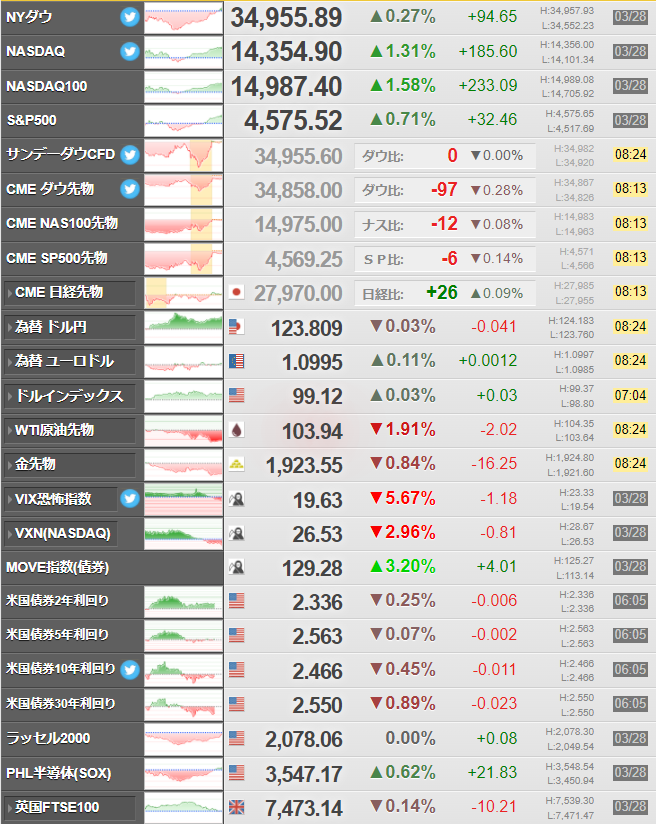Image resolution: width=656 pixels, height=824 pixels.
Task: Click the fear icon in VIX恐怖指数 row
Action: pyautogui.click(x=237, y=498)
